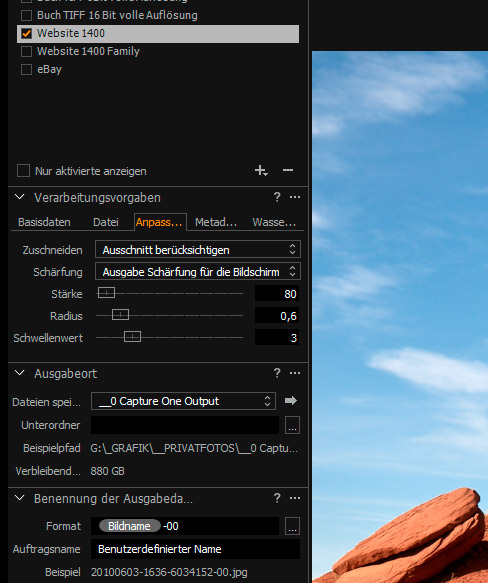Enable the Buch TIFF 16 Bit recipe
The width and height of the screenshot is (488, 583).
point(26,15)
